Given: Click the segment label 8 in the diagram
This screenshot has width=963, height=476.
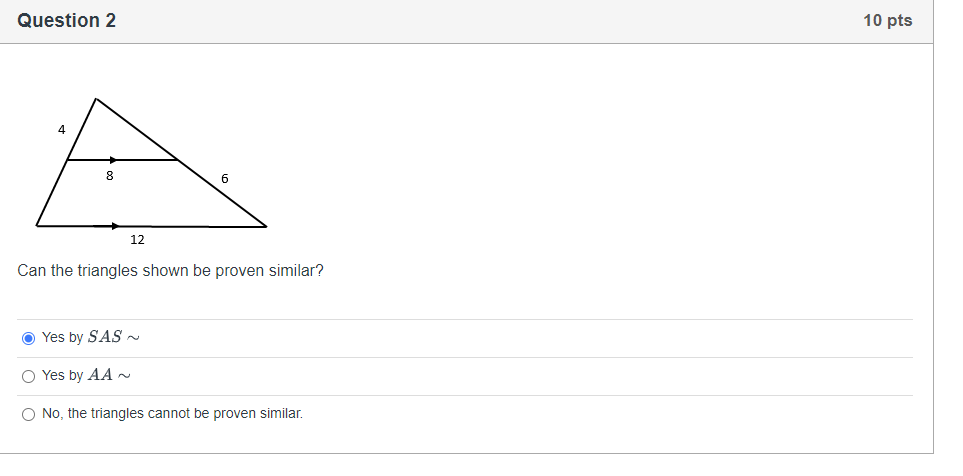Looking at the screenshot, I should (x=109, y=176).
